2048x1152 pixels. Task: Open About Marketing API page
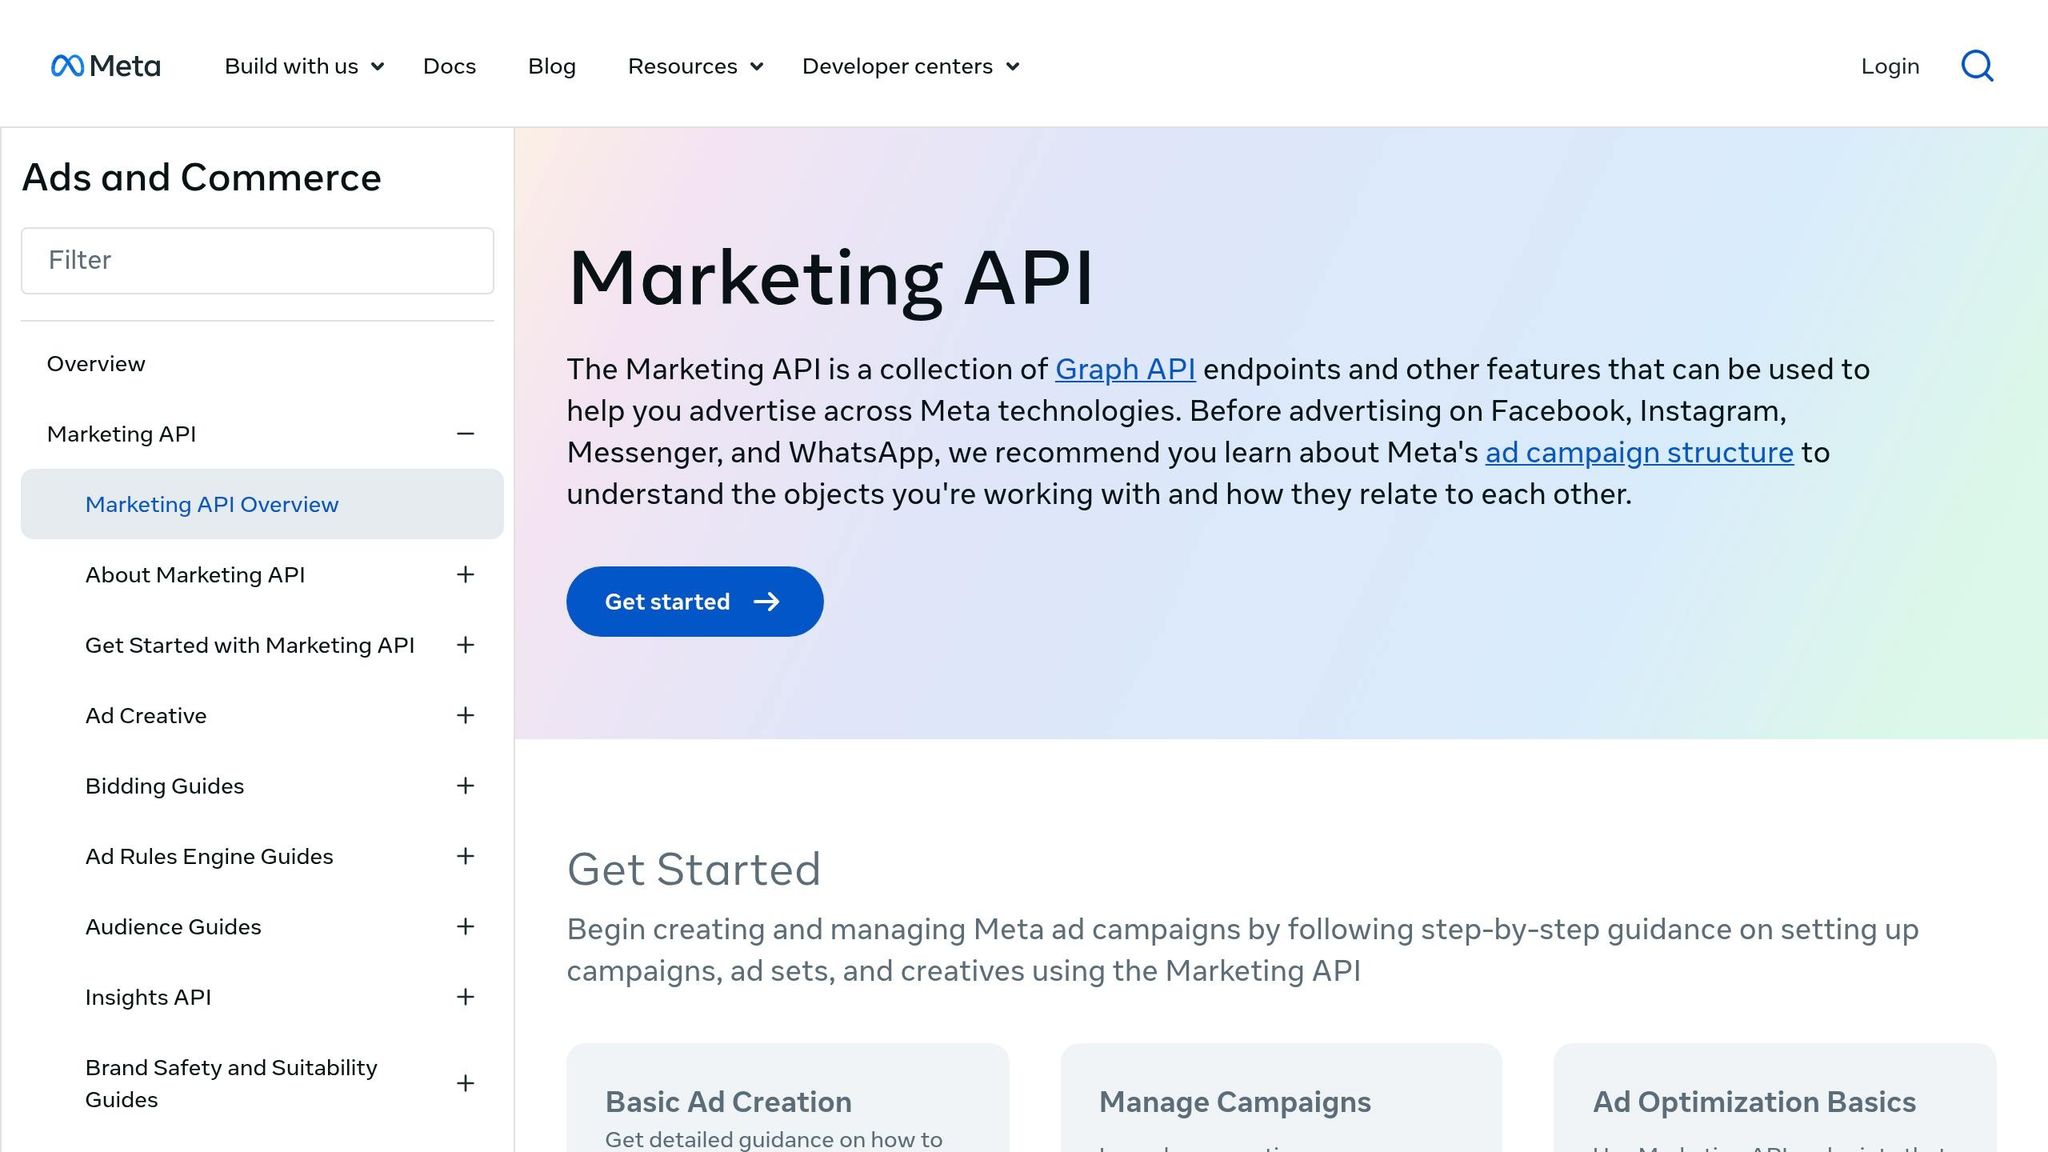click(x=195, y=575)
